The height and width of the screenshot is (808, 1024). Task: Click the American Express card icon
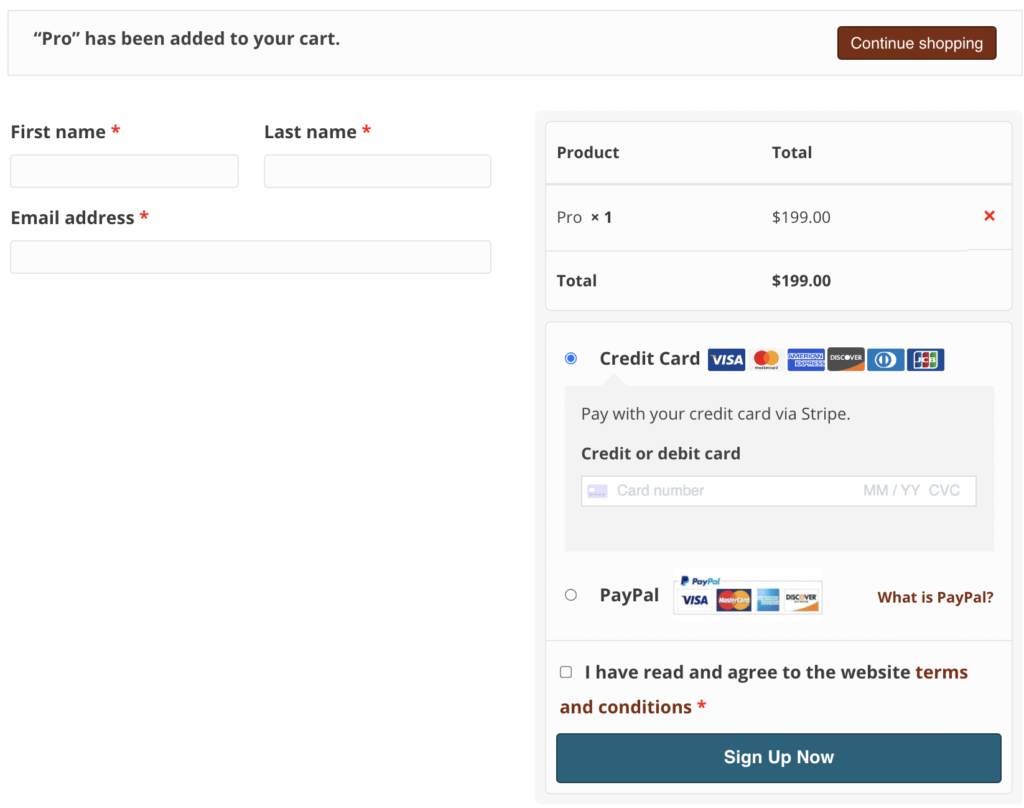click(806, 360)
